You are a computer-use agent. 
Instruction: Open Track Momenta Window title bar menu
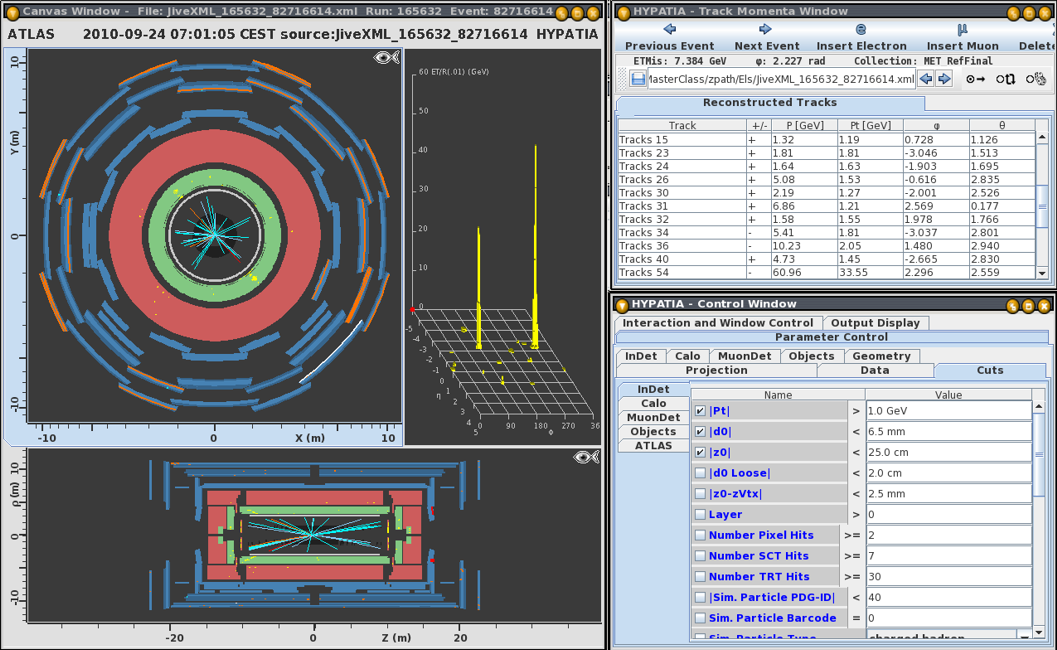click(623, 12)
